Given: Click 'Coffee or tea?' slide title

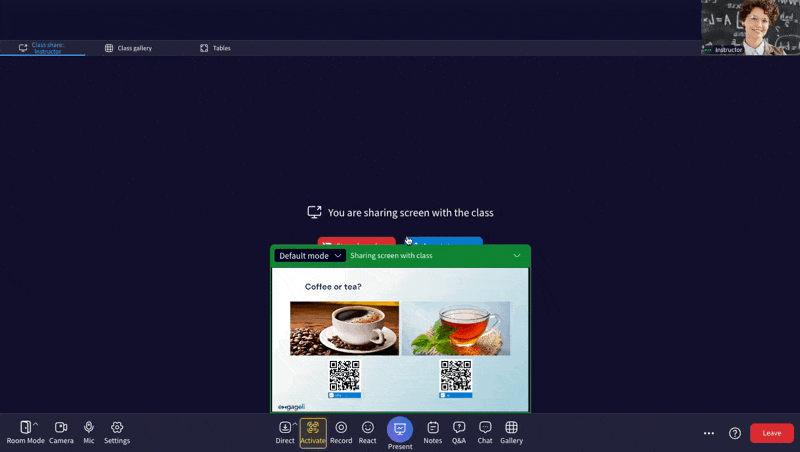Looking at the screenshot, I should click(x=333, y=287).
